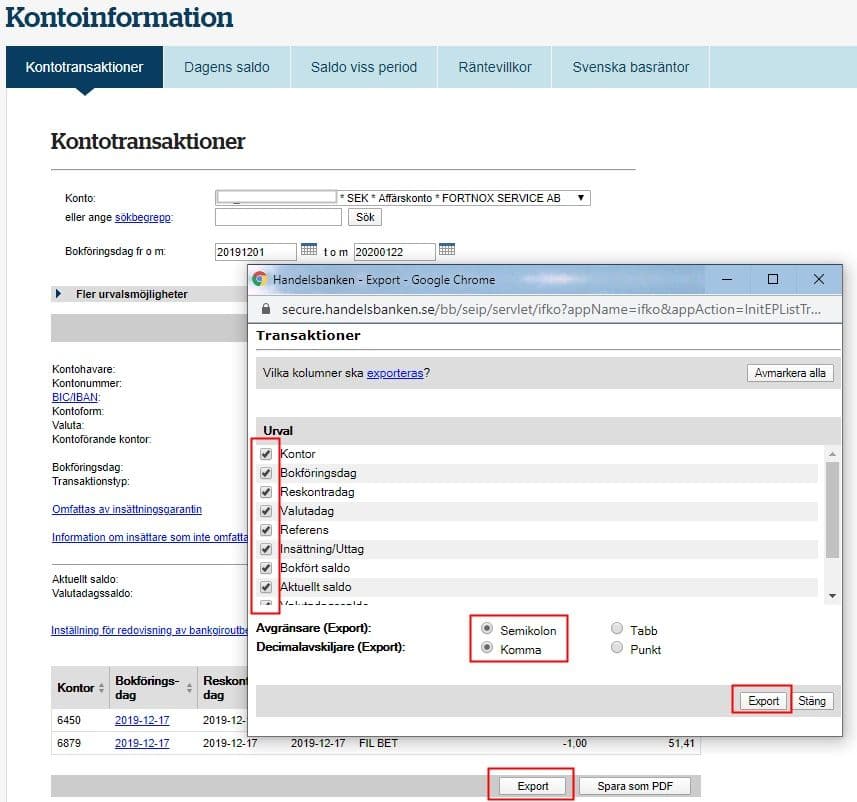Select Komma as decimal separator
This screenshot has width=857, height=802.
[486, 647]
